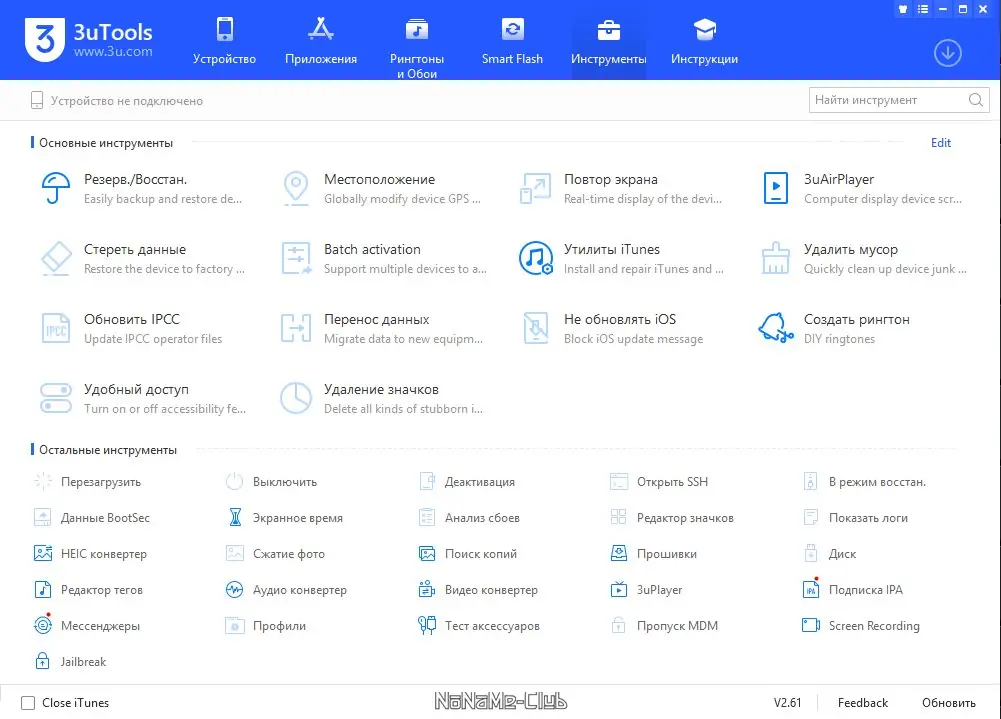Viewport: 1001px width, 719px height.
Task: Open the Мессенджеры icon
Action: (x=43, y=624)
